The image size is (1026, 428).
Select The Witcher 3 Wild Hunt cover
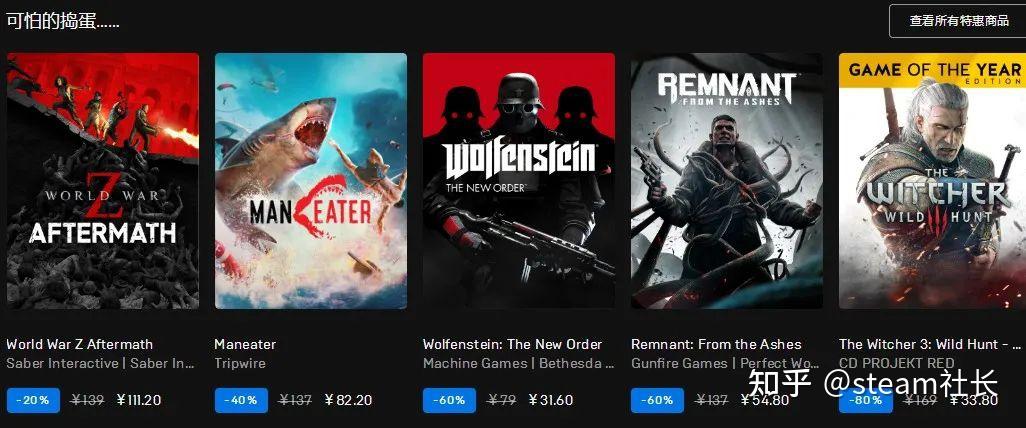pos(932,181)
